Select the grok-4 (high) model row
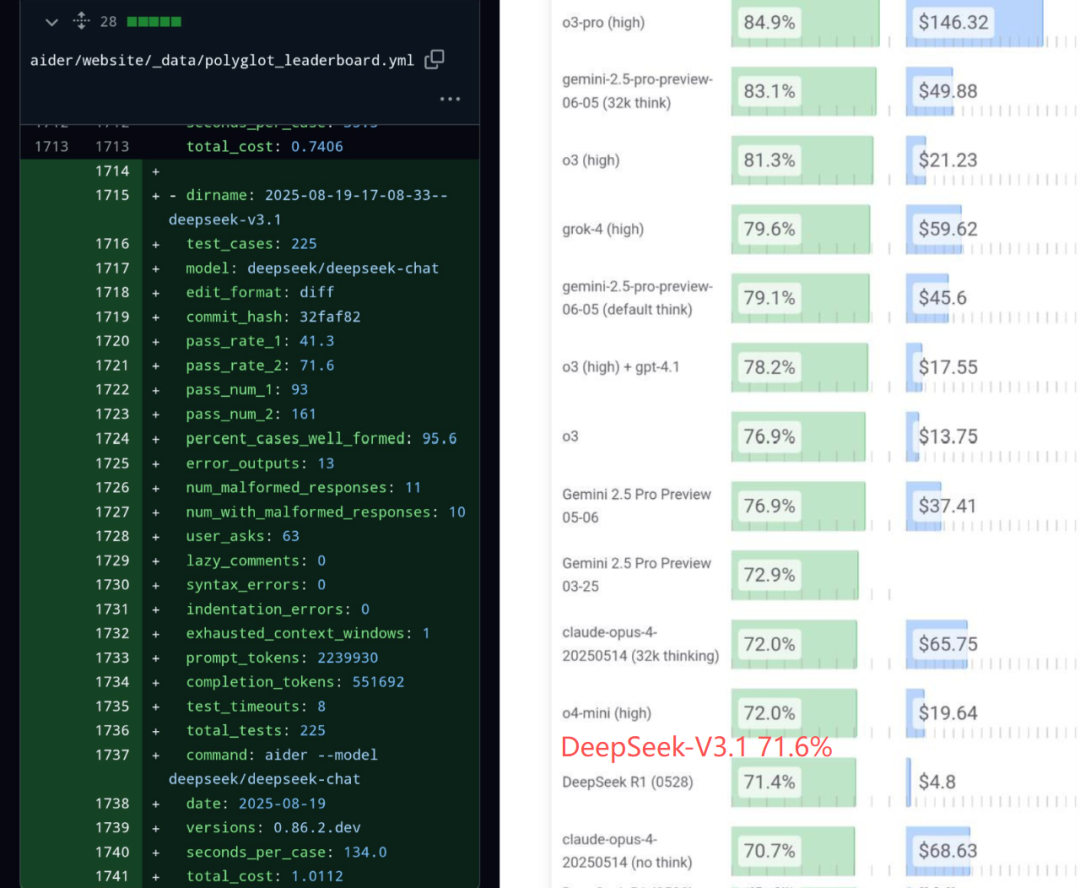Image resolution: width=1080 pixels, height=888 pixels. point(816,229)
